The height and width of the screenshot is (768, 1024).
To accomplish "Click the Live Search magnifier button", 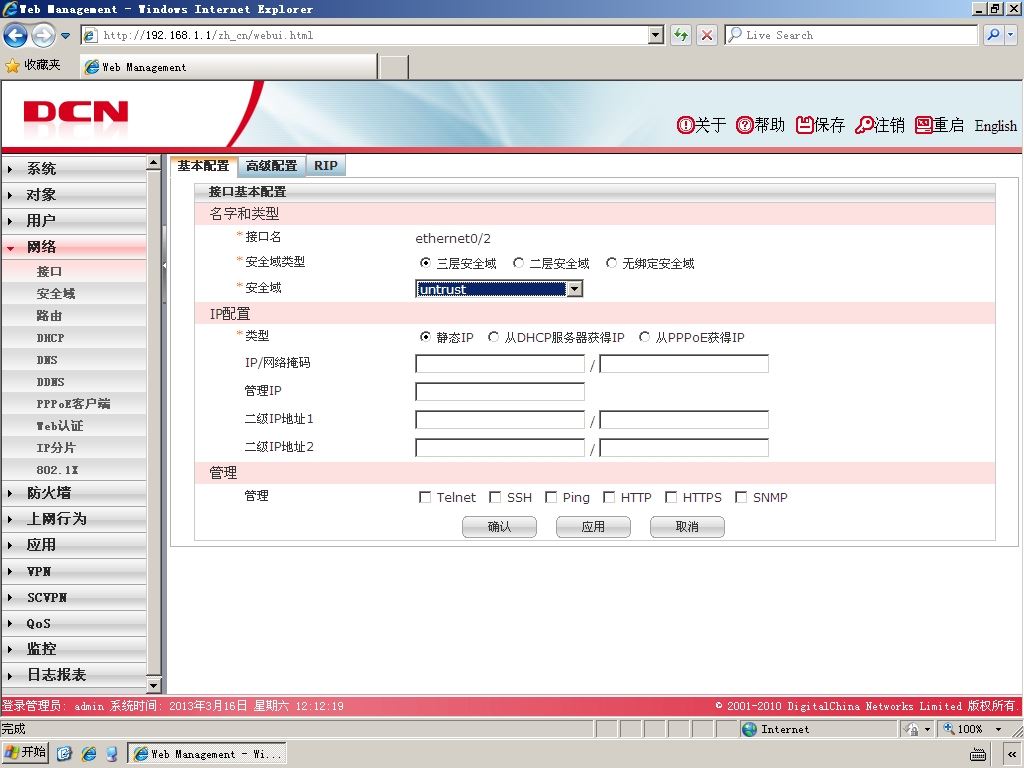I will [x=993, y=35].
